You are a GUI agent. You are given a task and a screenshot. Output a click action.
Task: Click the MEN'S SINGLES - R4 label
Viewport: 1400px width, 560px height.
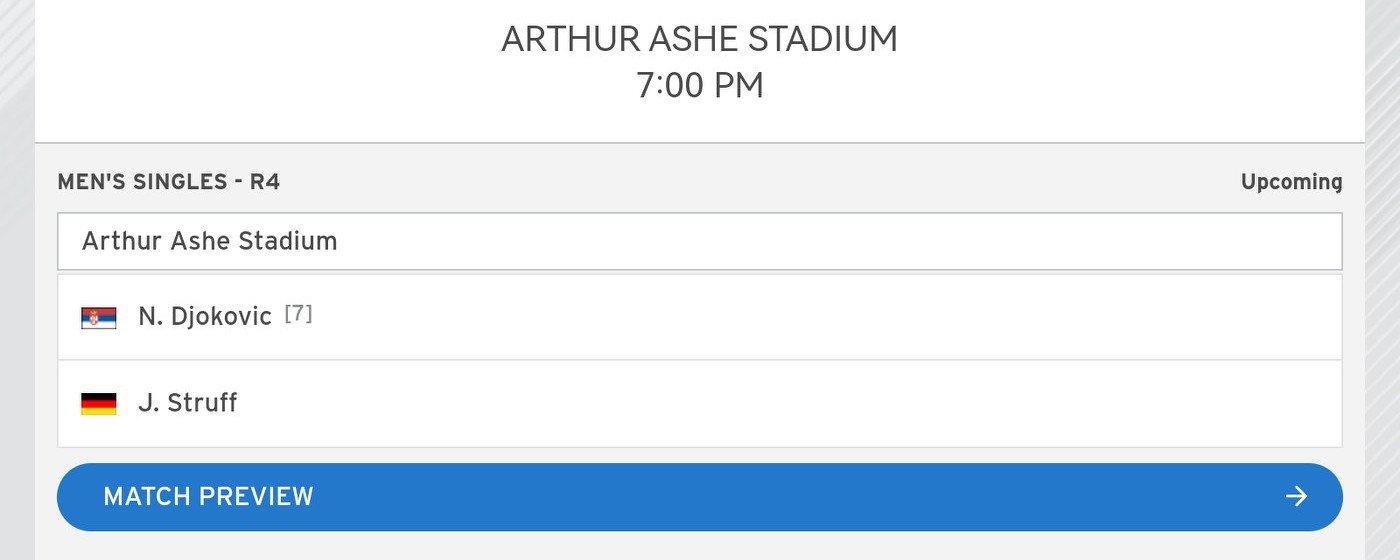point(169,182)
